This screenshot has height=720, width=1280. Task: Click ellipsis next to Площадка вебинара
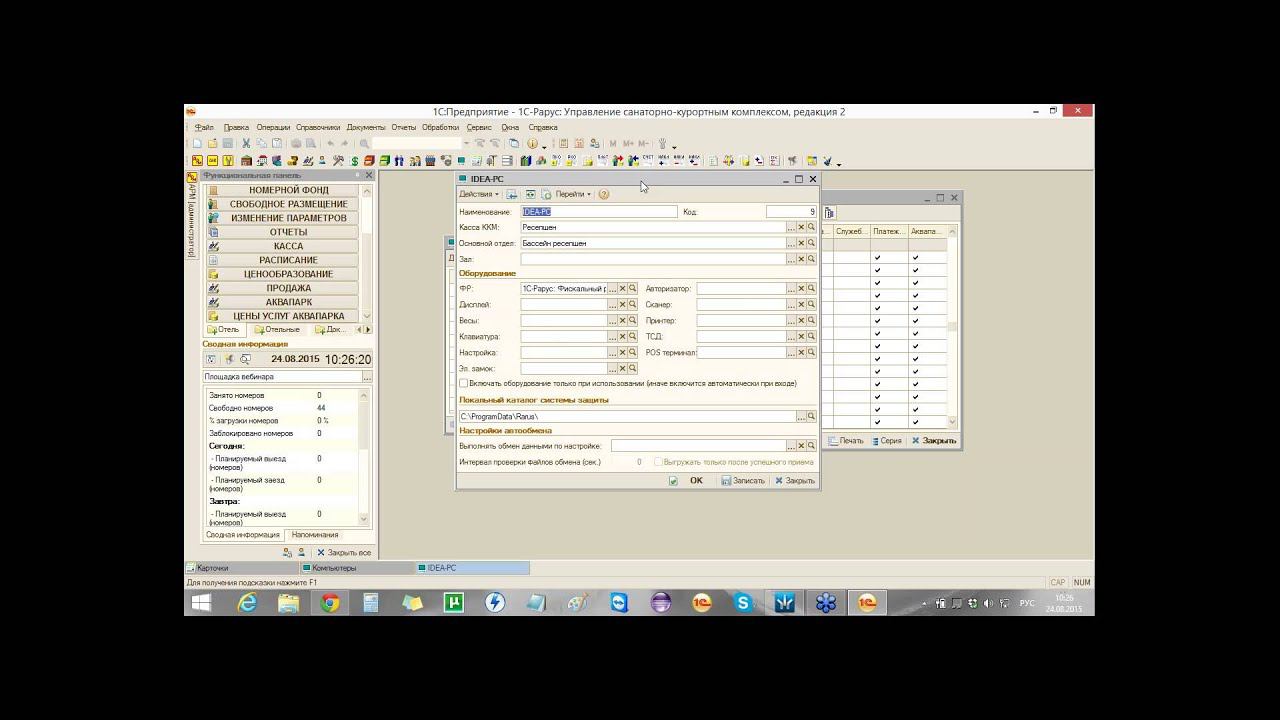(367, 377)
